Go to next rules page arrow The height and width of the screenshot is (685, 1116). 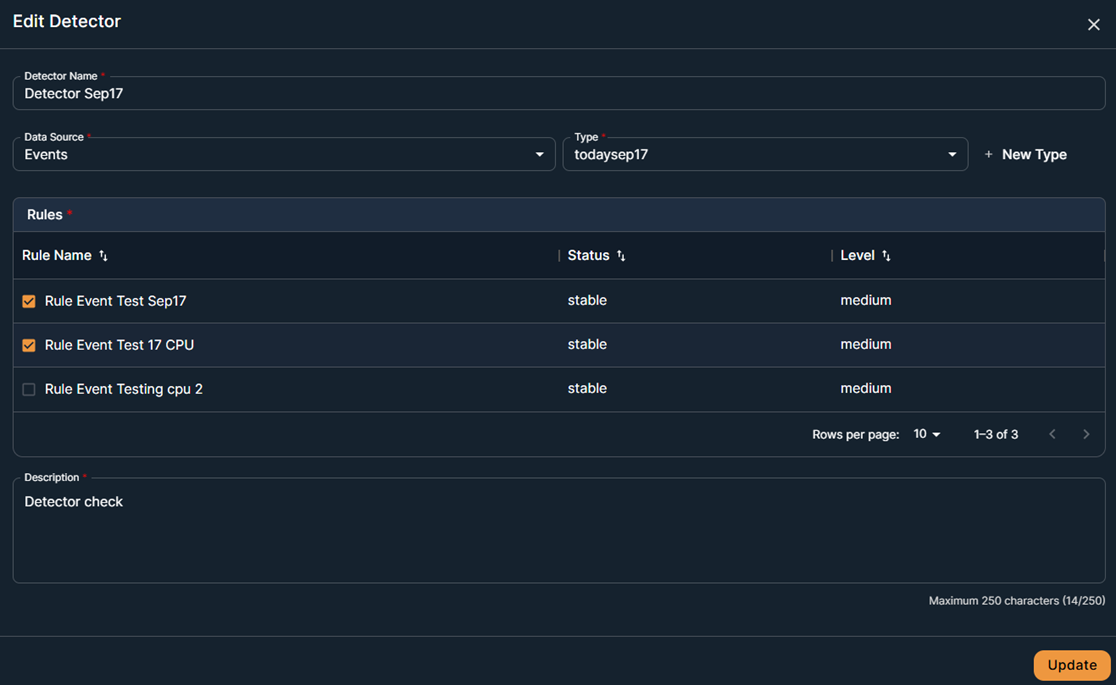[1086, 434]
